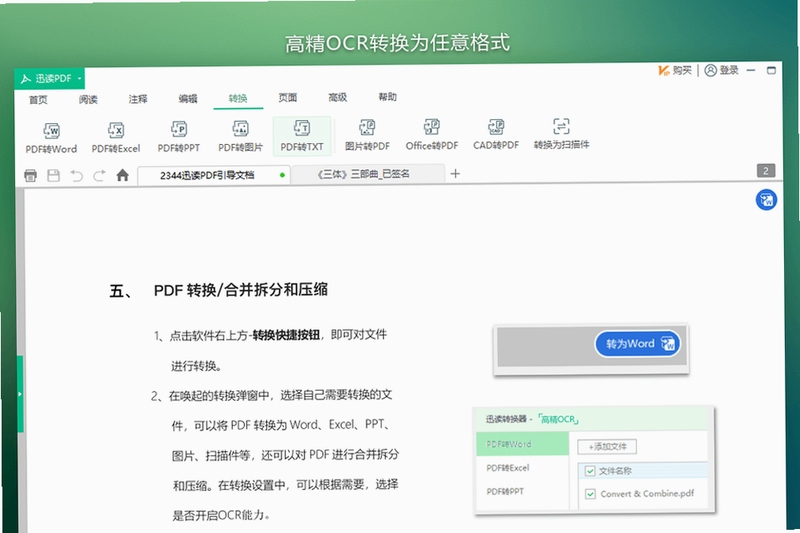Select the 2344迅读PDF引导文档 document tab

tap(214, 175)
